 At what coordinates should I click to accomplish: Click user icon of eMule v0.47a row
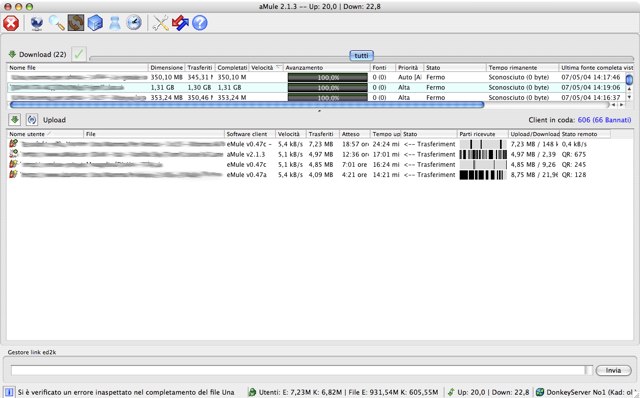pos(13,174)
